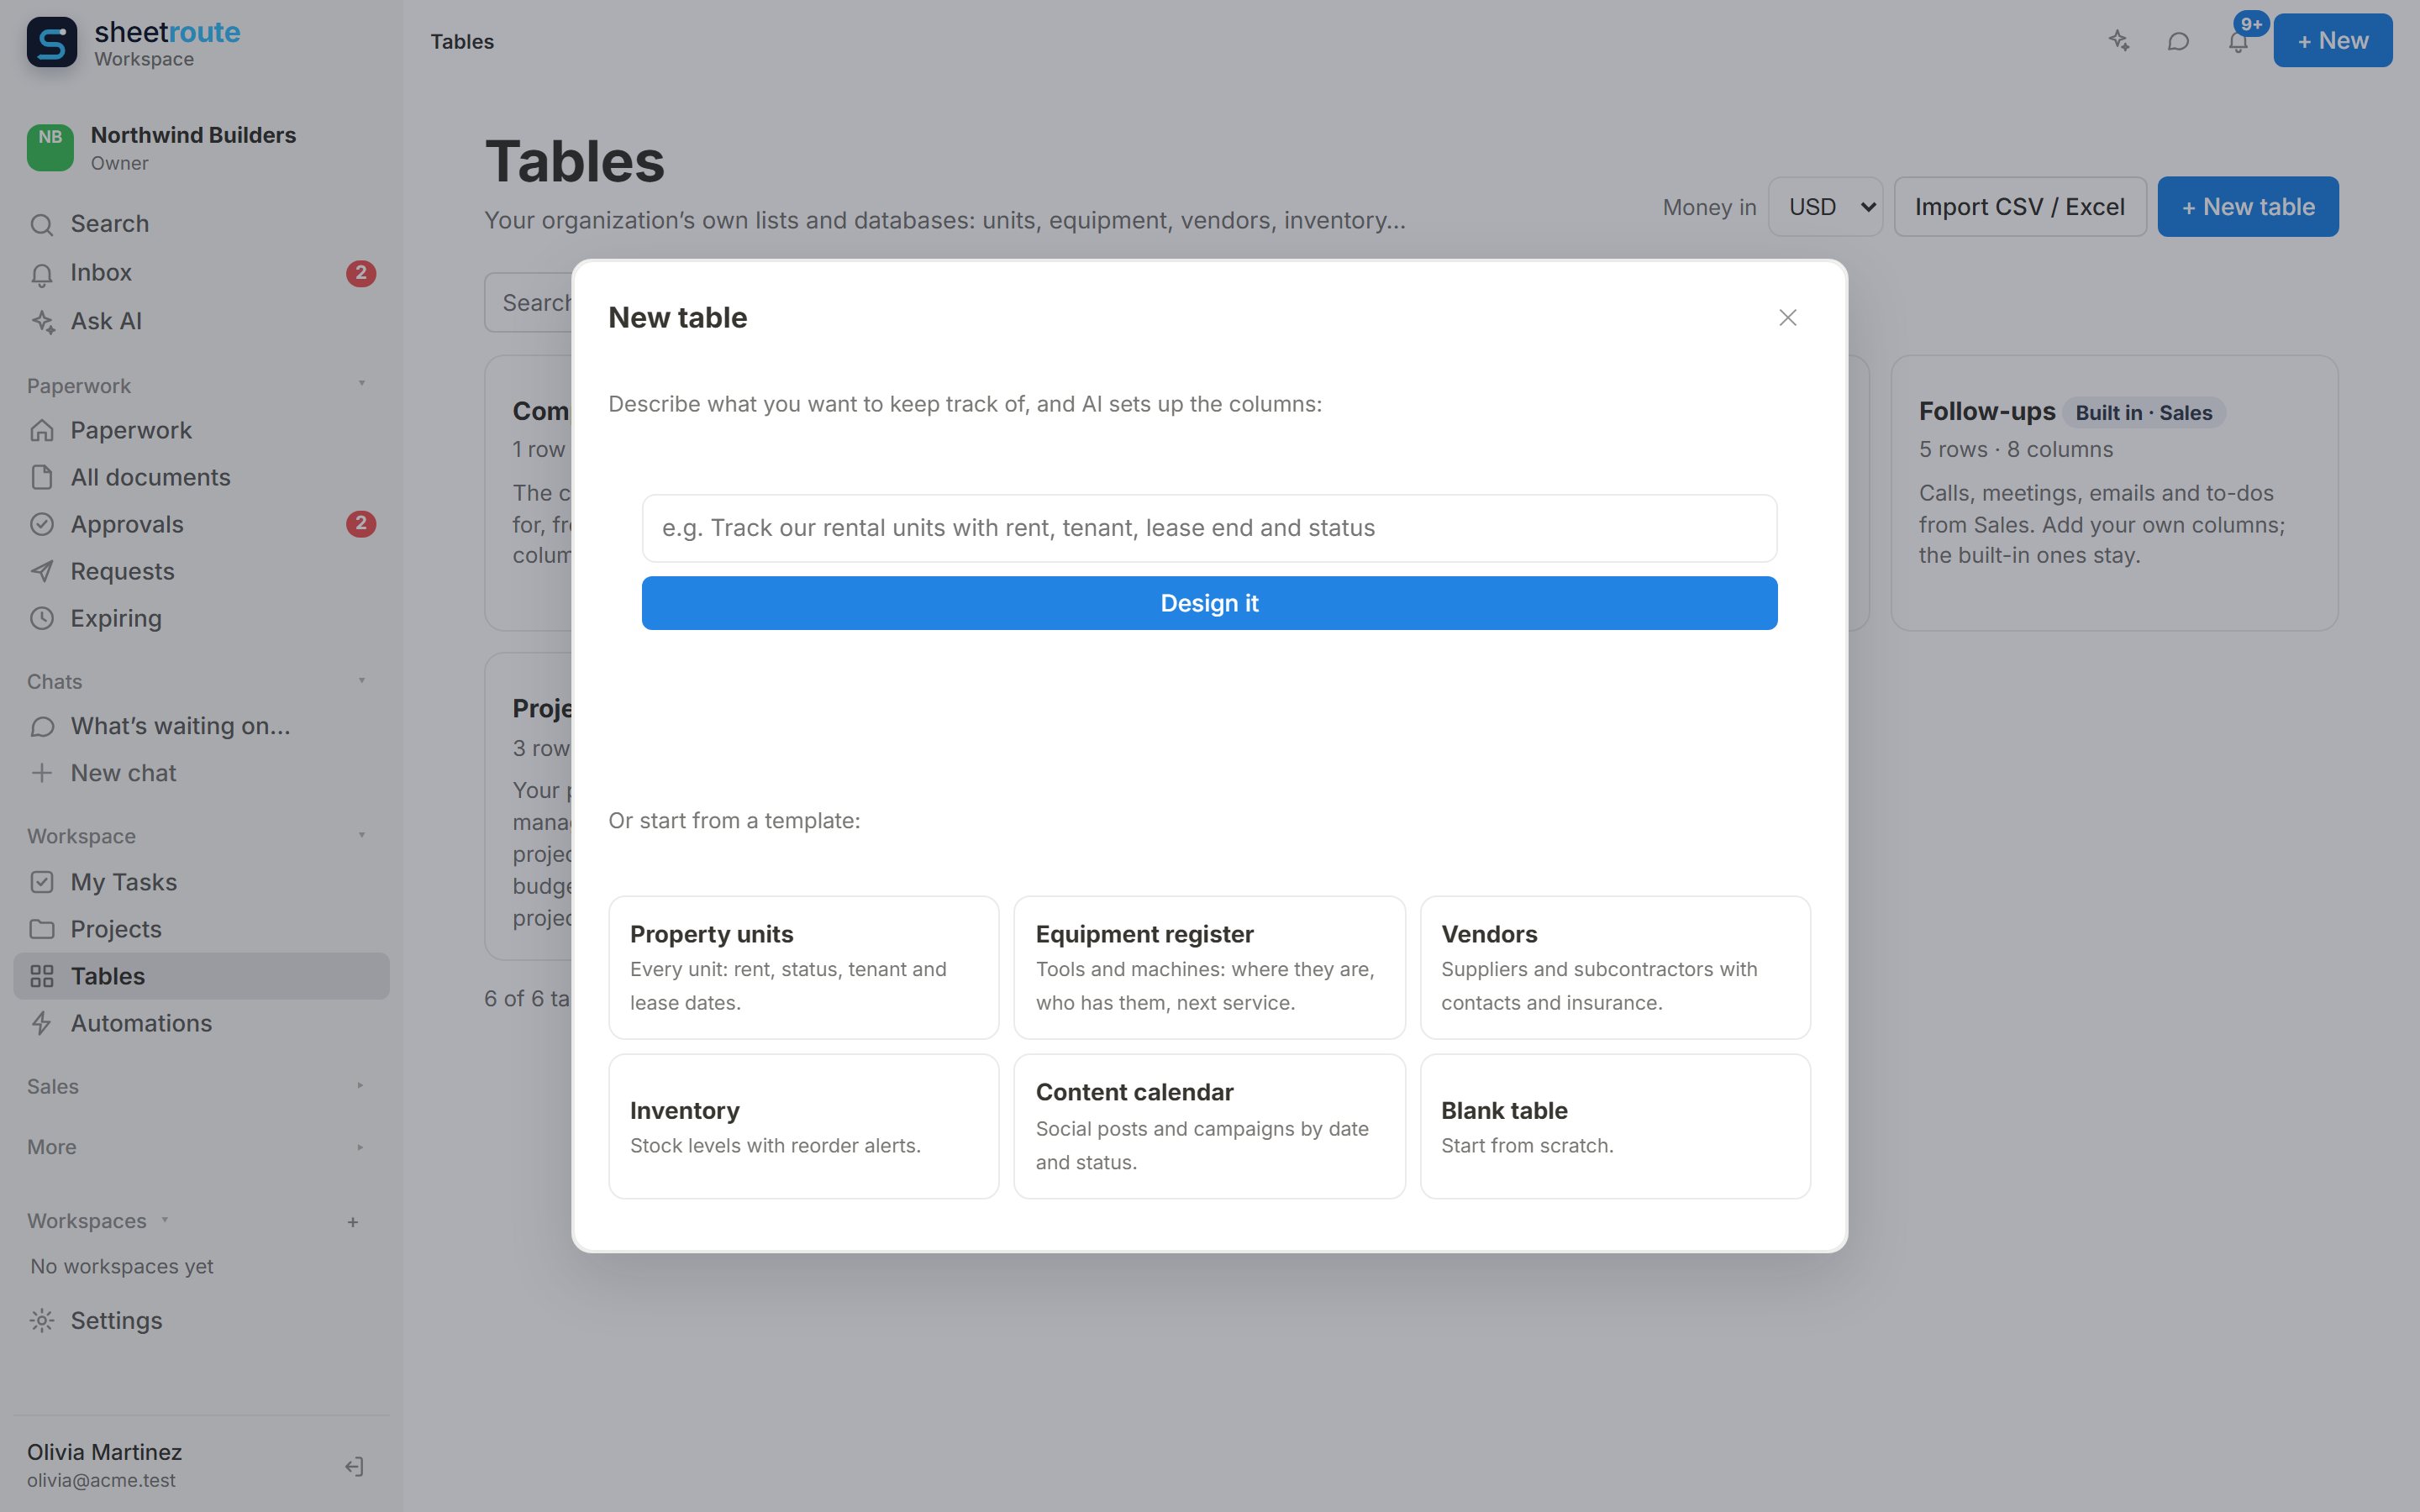Choose the Vendors template
The image size is (2420, 1512).
coord(1615,967)
